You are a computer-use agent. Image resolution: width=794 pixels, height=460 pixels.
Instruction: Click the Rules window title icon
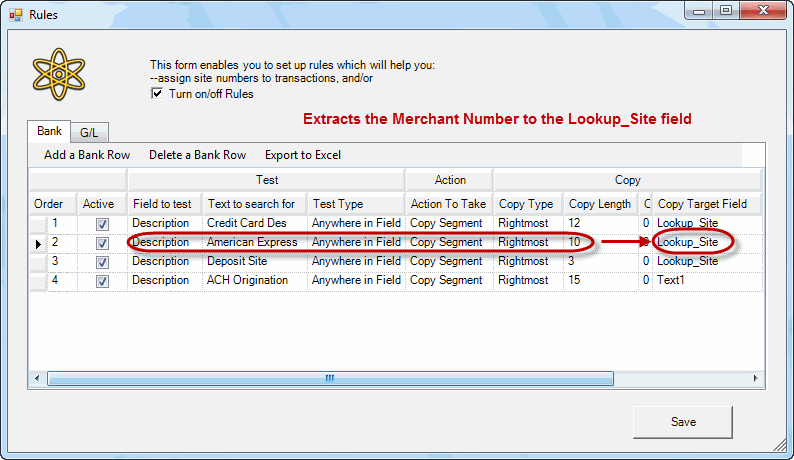[14, 13]
